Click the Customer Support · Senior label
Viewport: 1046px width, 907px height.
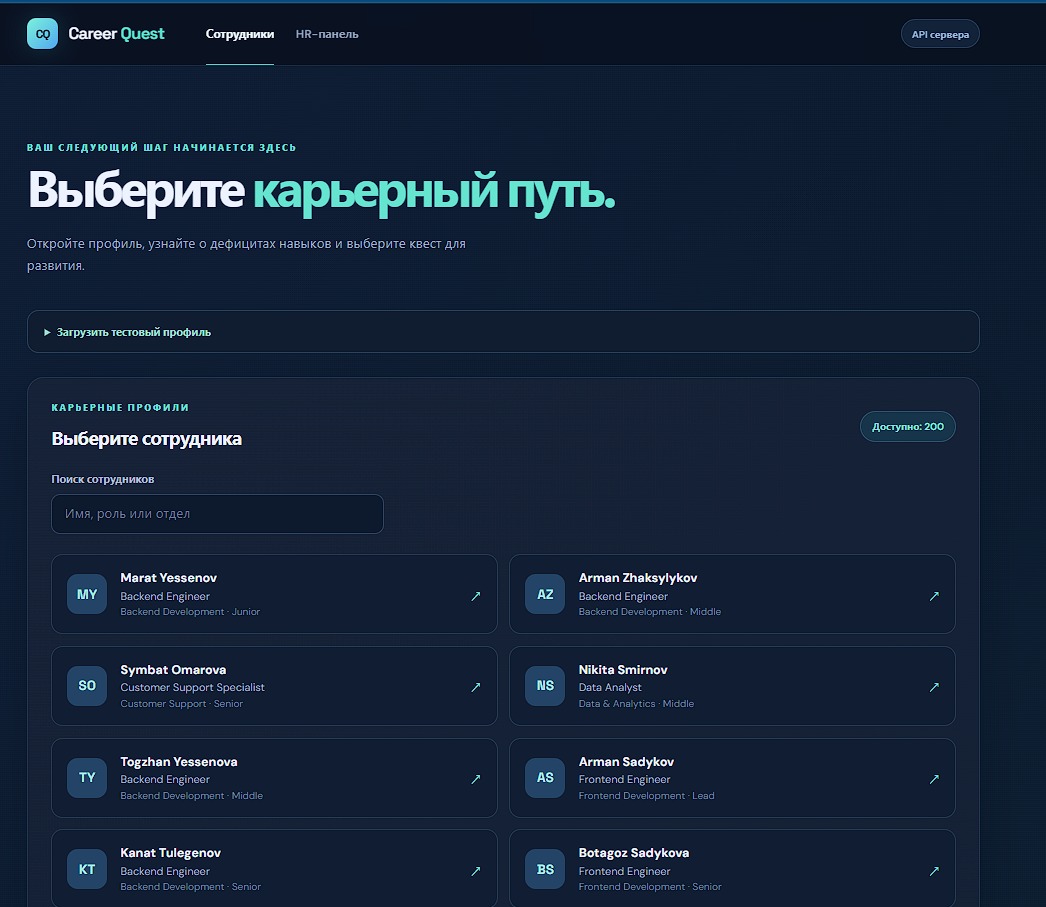[x=181, y=704]
